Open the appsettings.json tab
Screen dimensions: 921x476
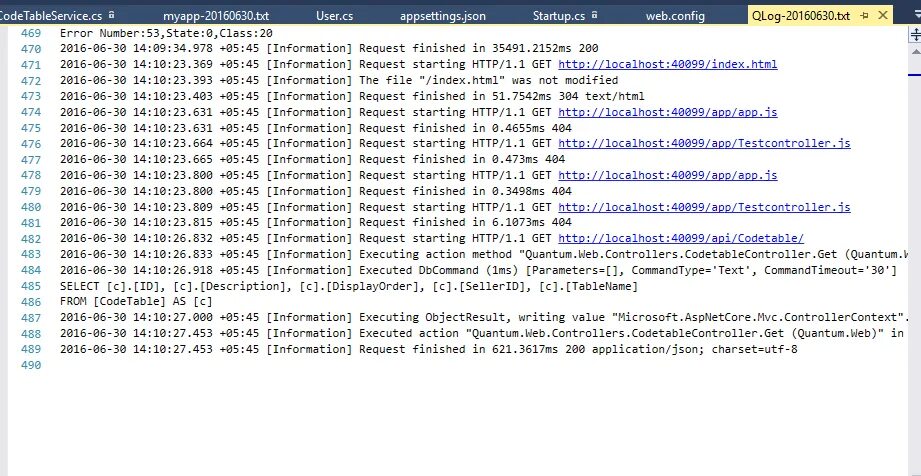coord(443,16)
